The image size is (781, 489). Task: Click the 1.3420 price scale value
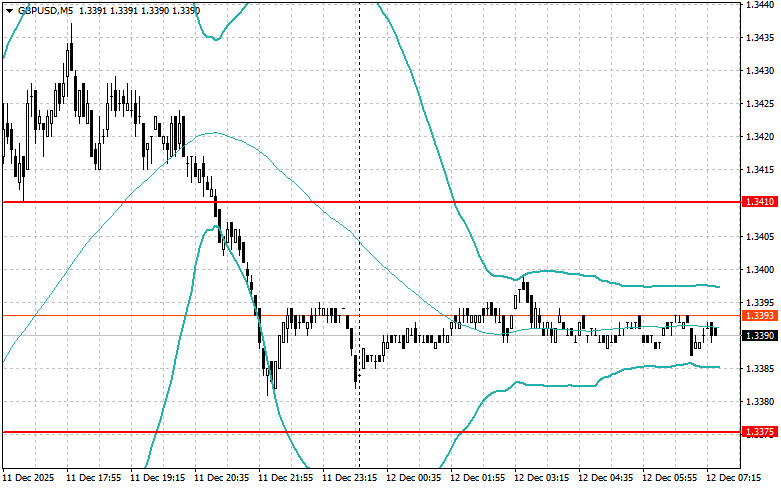tap(760, 136)
